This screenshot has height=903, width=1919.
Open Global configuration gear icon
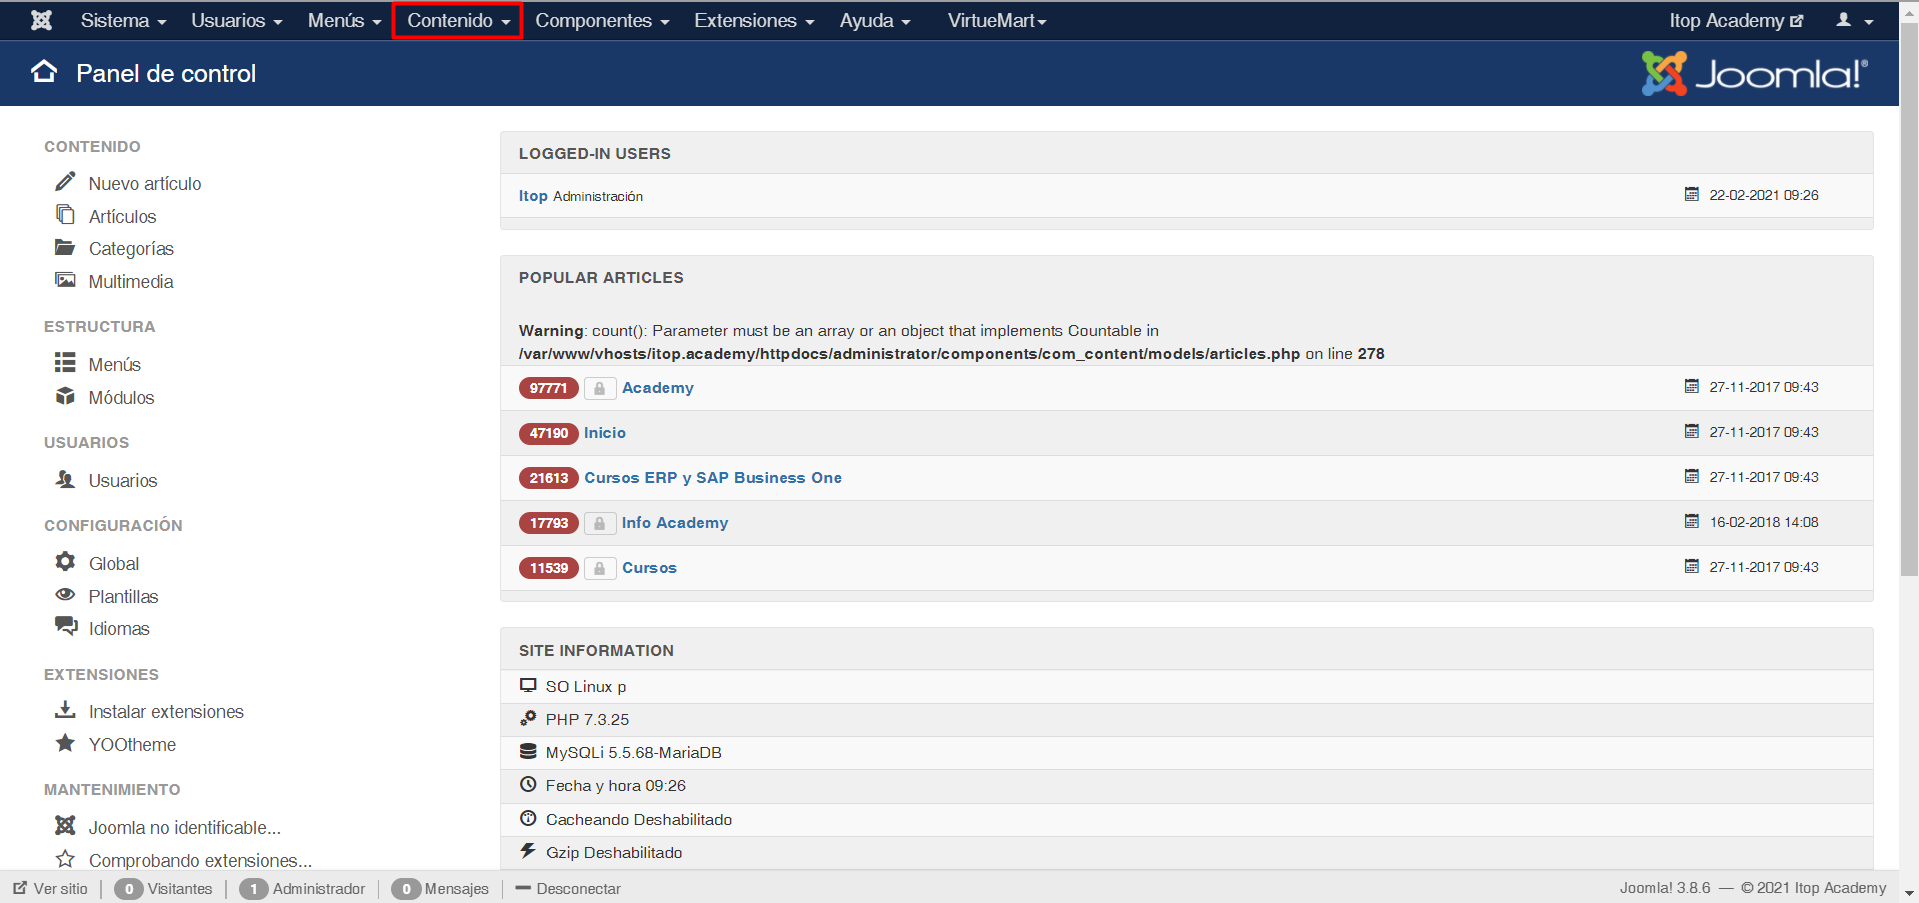tap(65, 562)
